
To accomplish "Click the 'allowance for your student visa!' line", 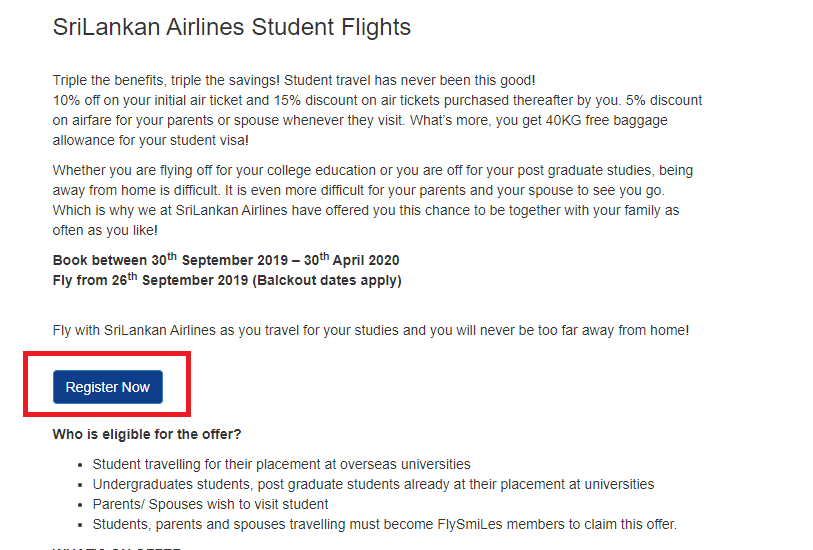I will point(148,140).
